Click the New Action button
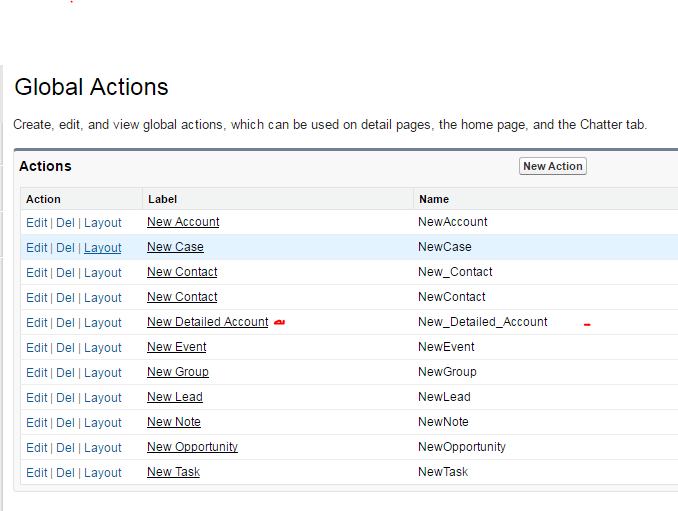 coord(552,166)
